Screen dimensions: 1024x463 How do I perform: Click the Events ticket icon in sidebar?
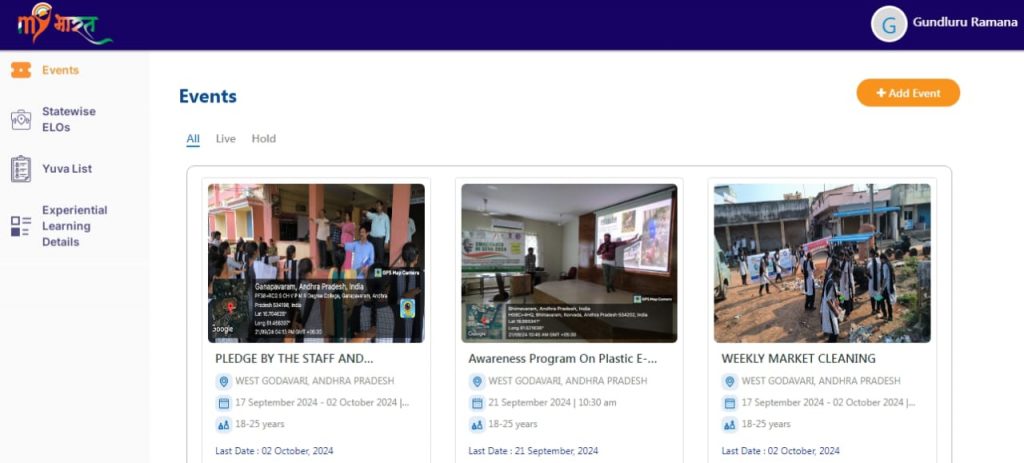point(20,70)
